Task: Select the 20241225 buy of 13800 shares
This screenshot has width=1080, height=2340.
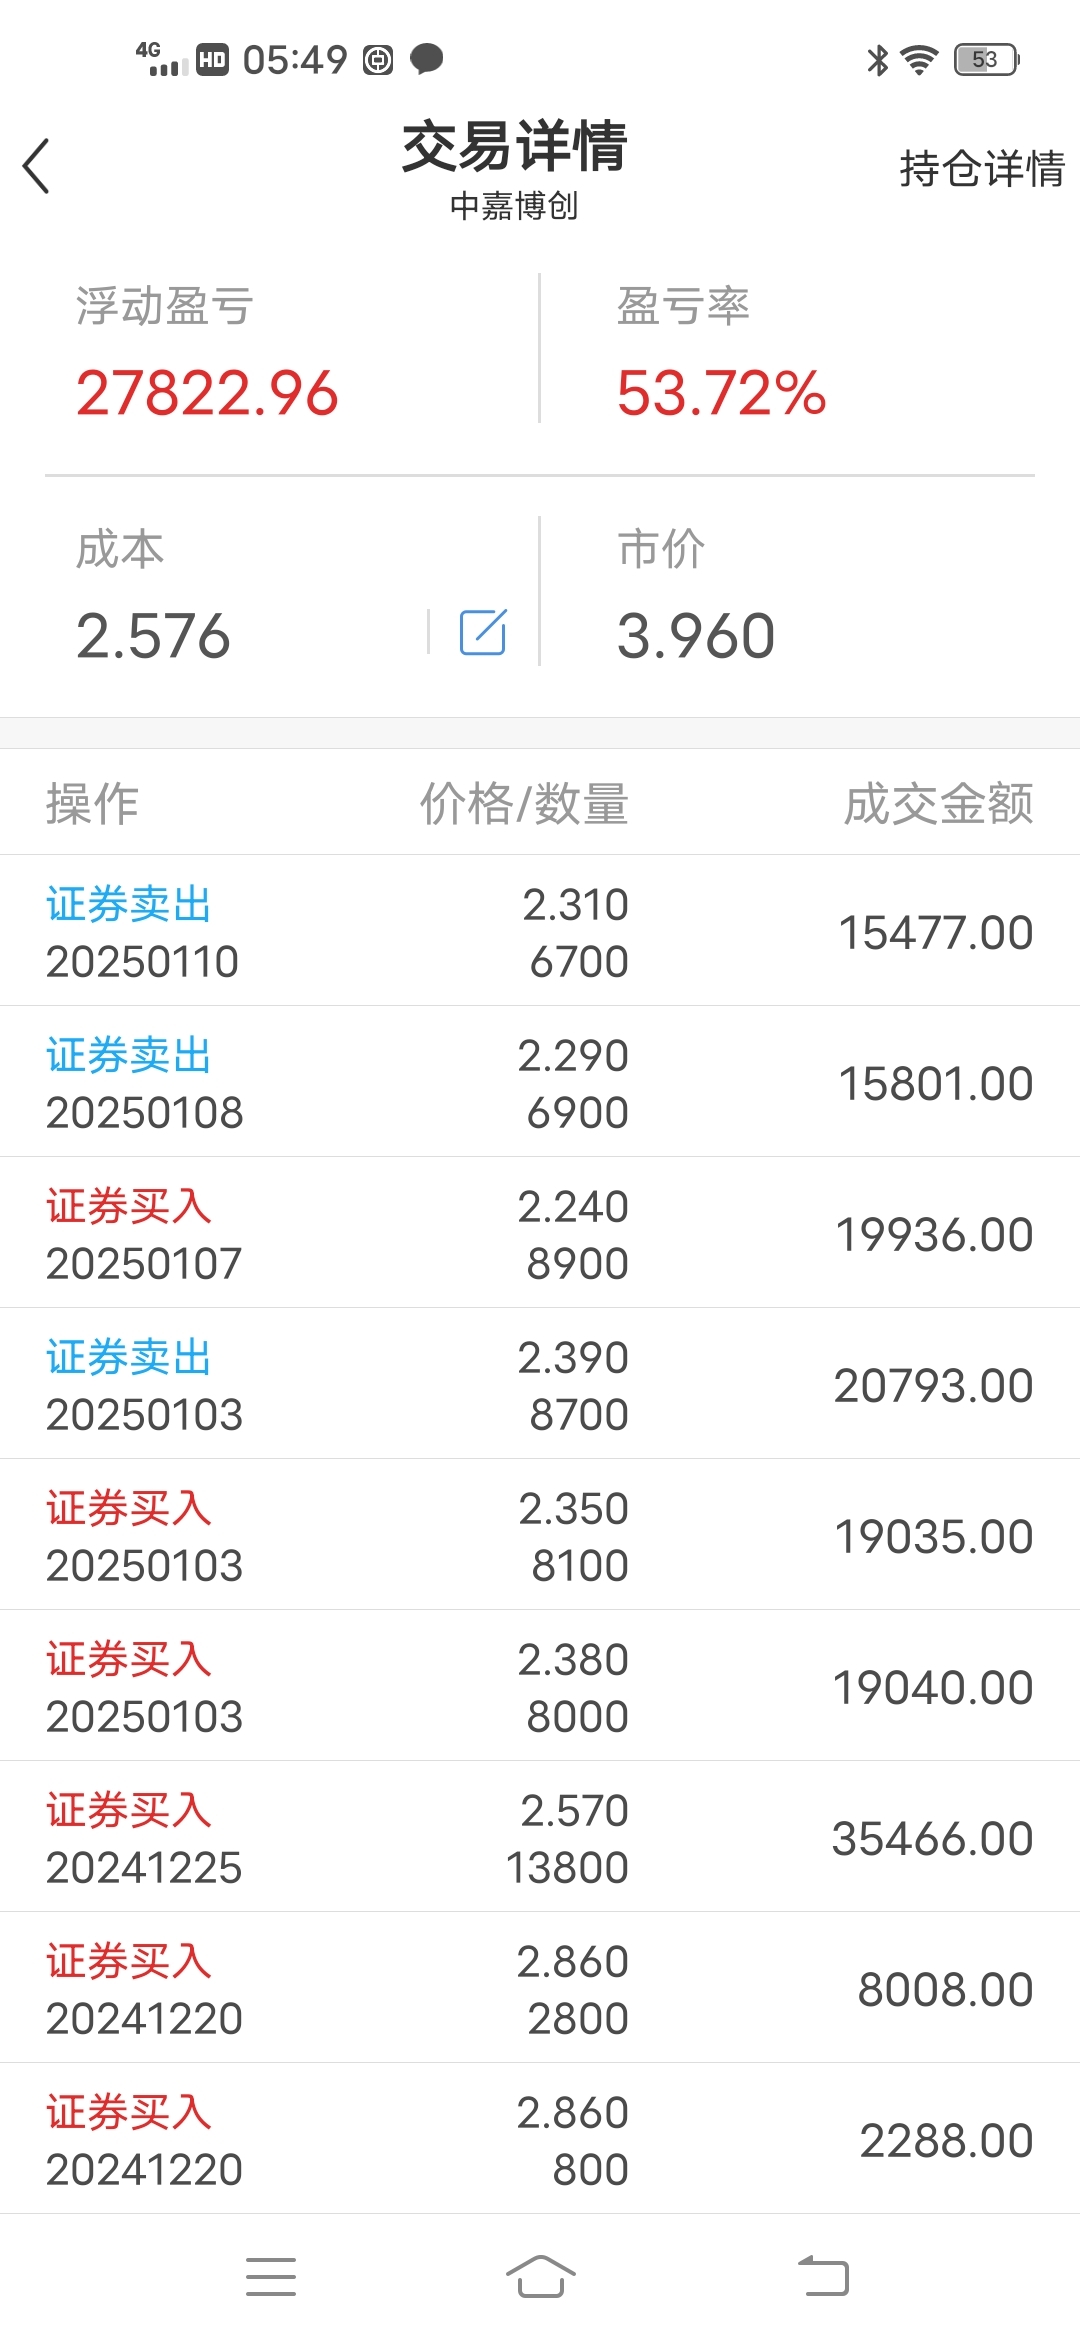Action: [540, 1838]
